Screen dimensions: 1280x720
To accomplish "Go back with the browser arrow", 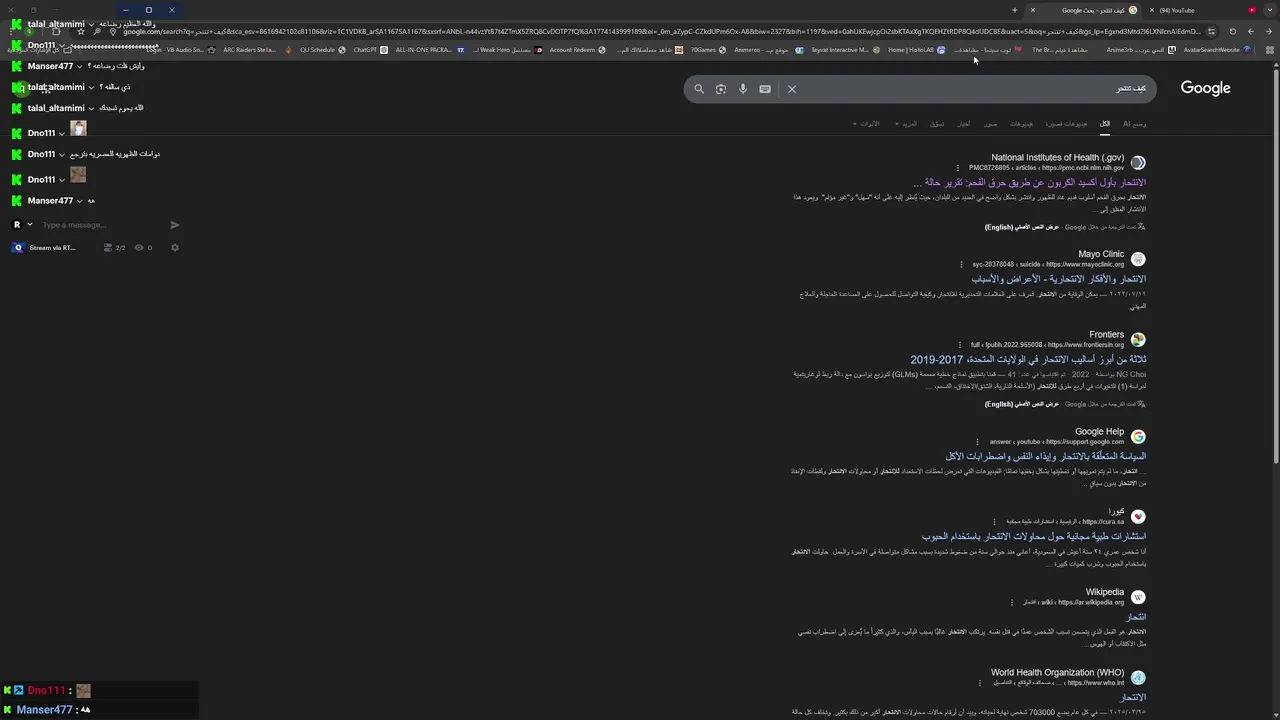I will 1268,31.
